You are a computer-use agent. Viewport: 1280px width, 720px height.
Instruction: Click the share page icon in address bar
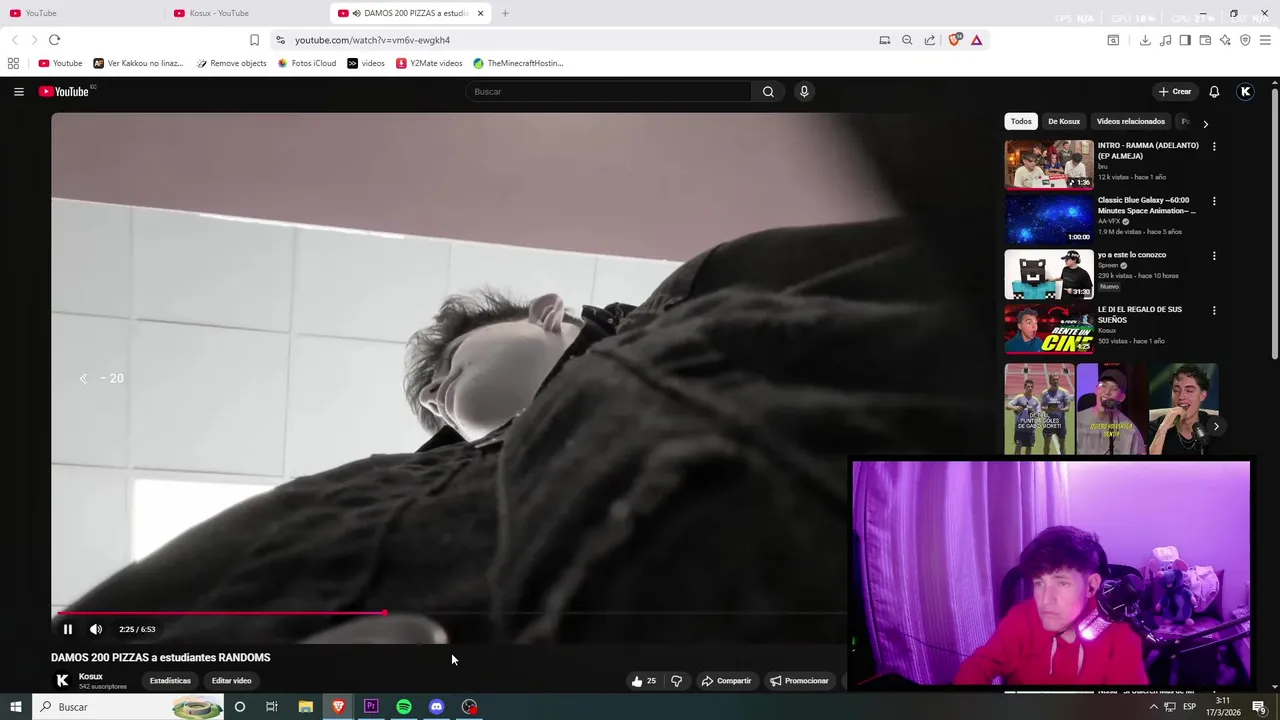tap(930, 40)
